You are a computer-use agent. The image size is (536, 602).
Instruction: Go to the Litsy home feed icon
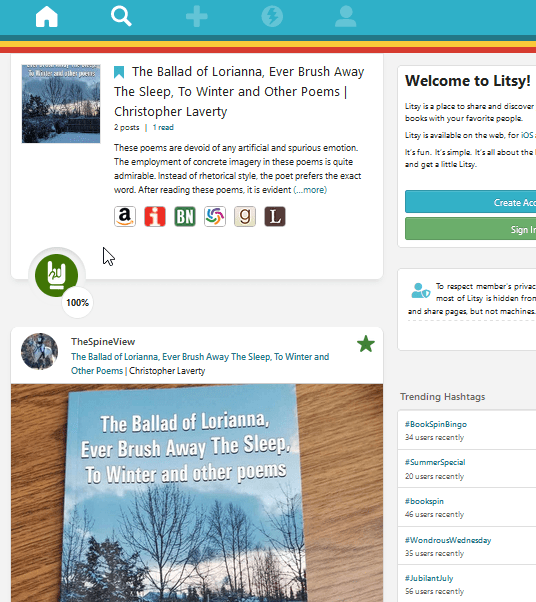(x=46, y=17)
